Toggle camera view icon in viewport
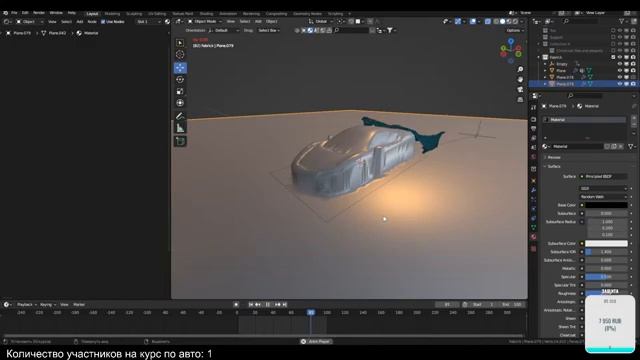The height and width of the screenshot is (360, 640). click(x=520, y=89)
